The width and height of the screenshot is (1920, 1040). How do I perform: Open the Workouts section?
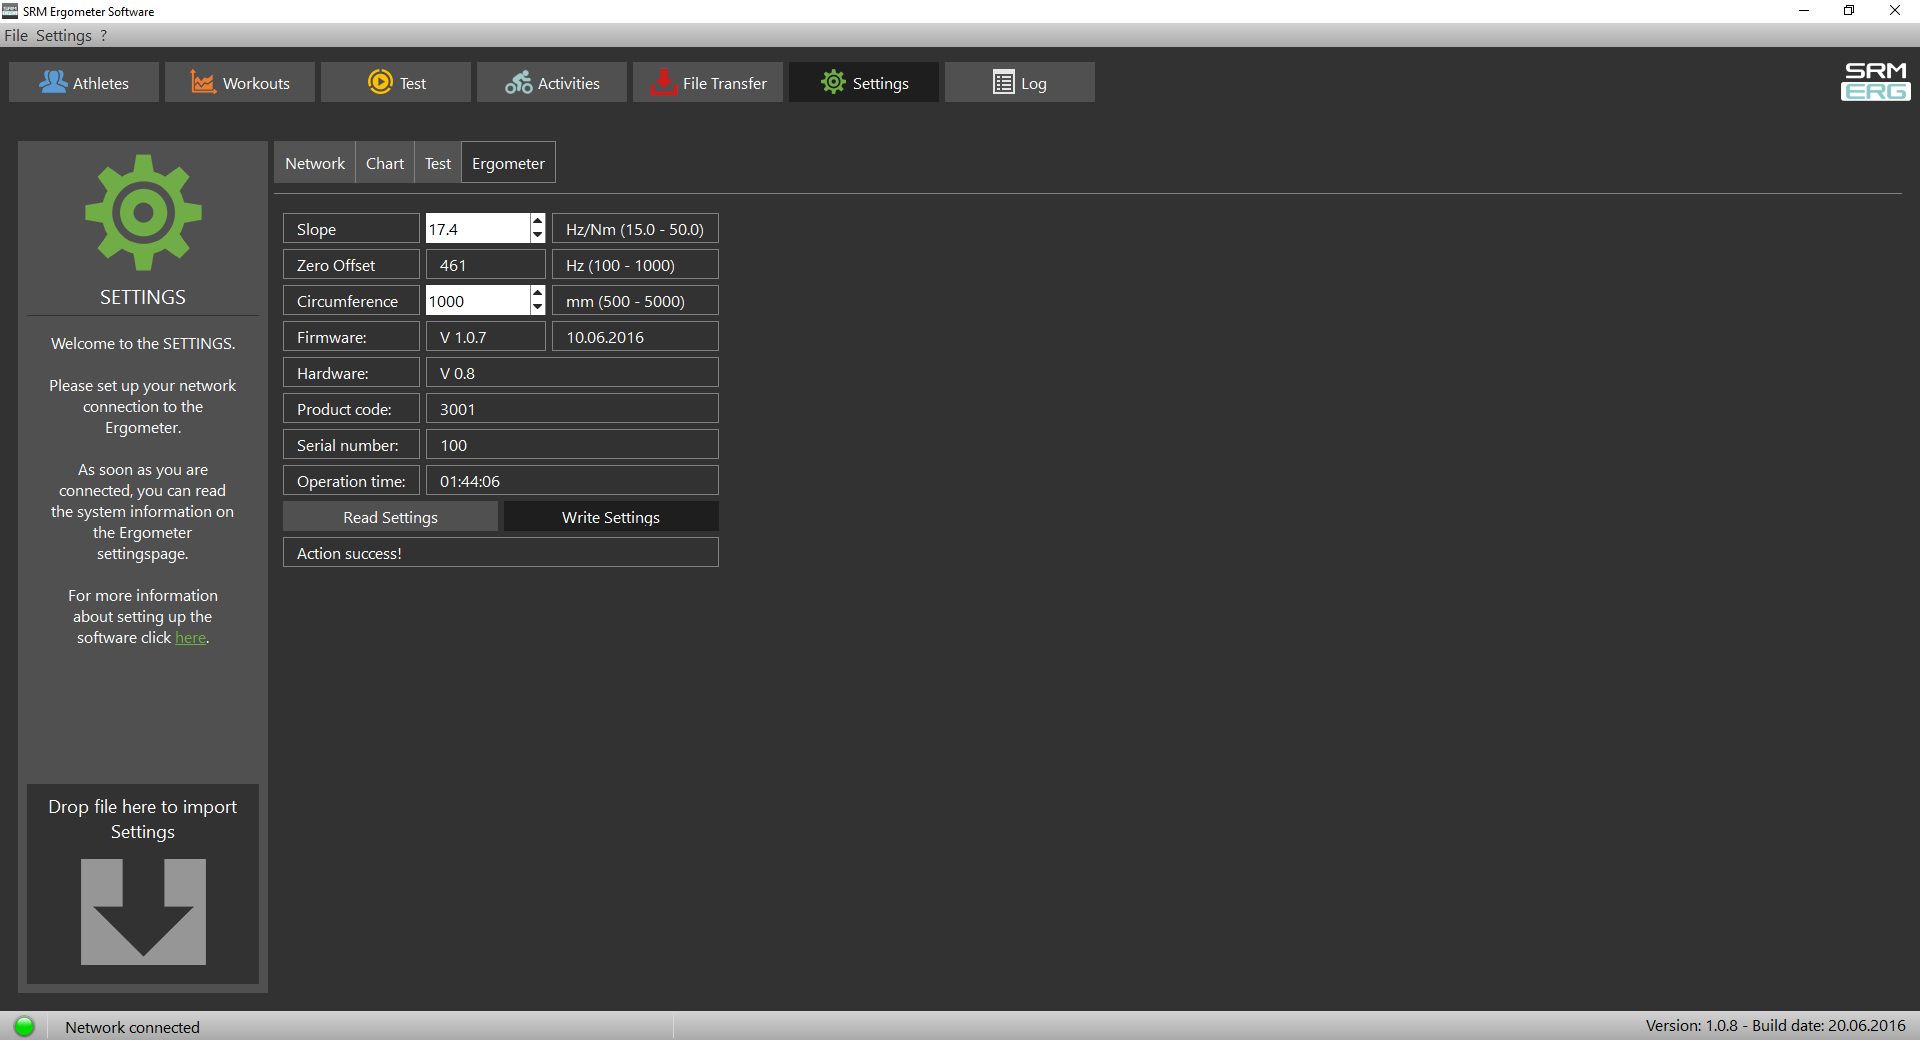(240, 82)
